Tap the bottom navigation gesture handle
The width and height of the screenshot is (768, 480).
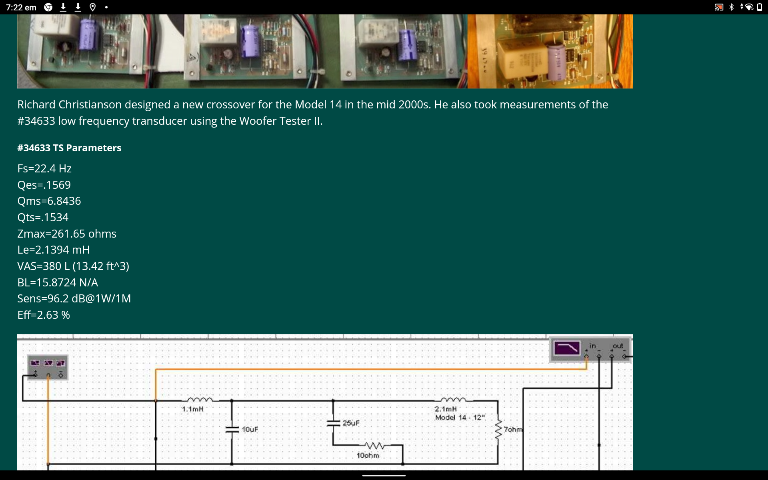tap(384, 475)
